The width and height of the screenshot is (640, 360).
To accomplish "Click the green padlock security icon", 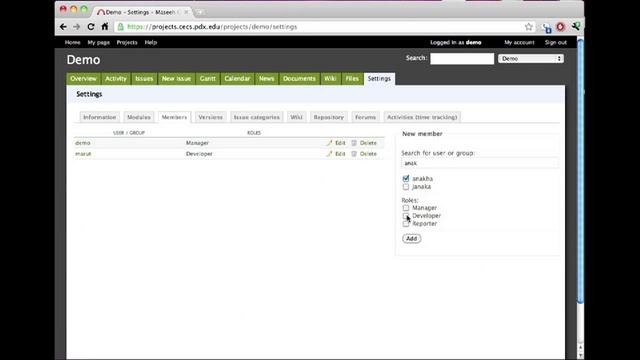I will pos(120,27).
